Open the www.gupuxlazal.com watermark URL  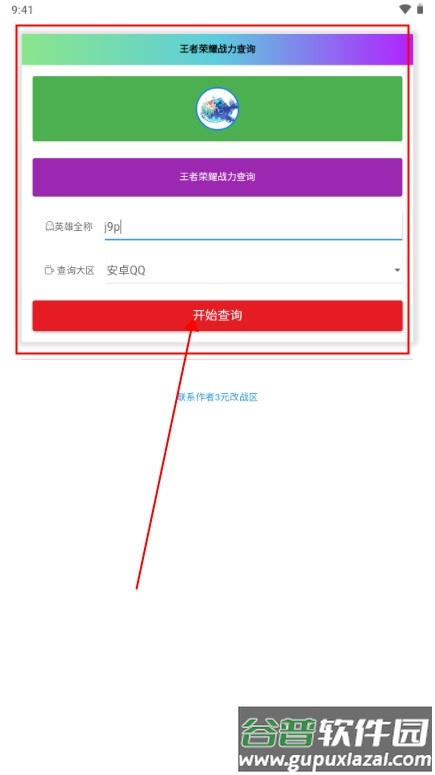coord(335,759)
